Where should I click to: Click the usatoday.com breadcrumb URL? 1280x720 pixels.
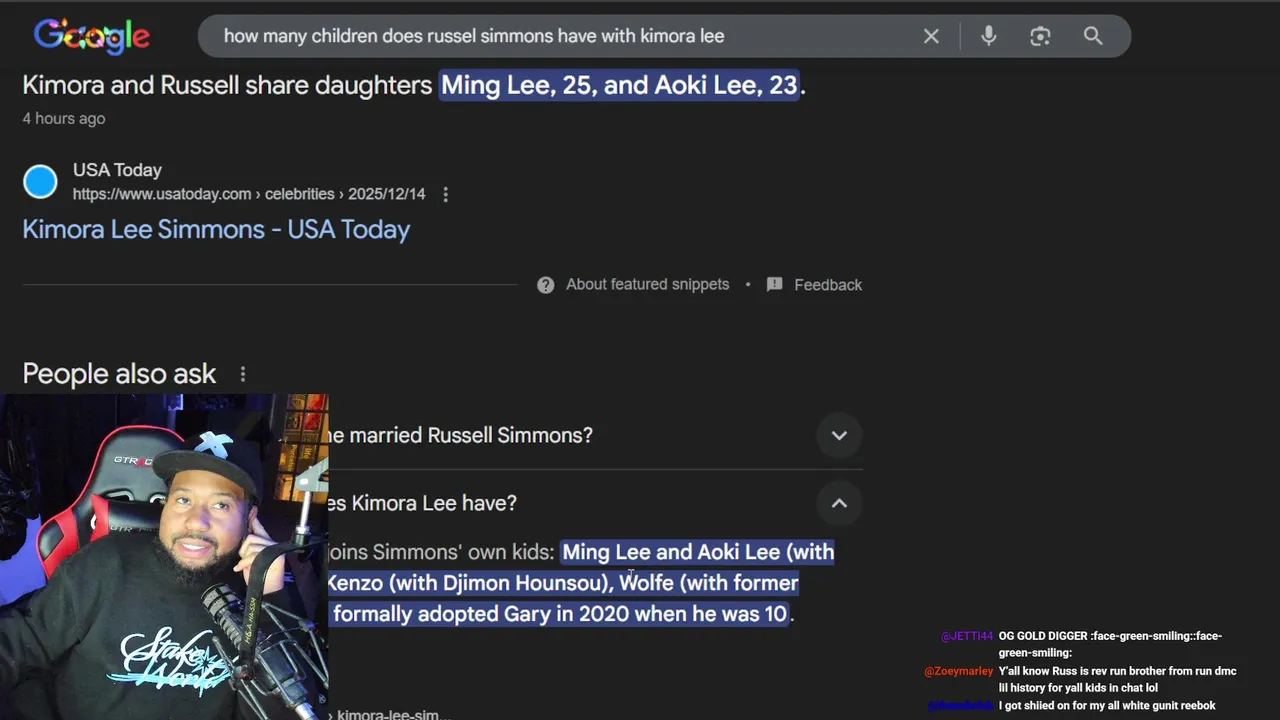(249, 194)
